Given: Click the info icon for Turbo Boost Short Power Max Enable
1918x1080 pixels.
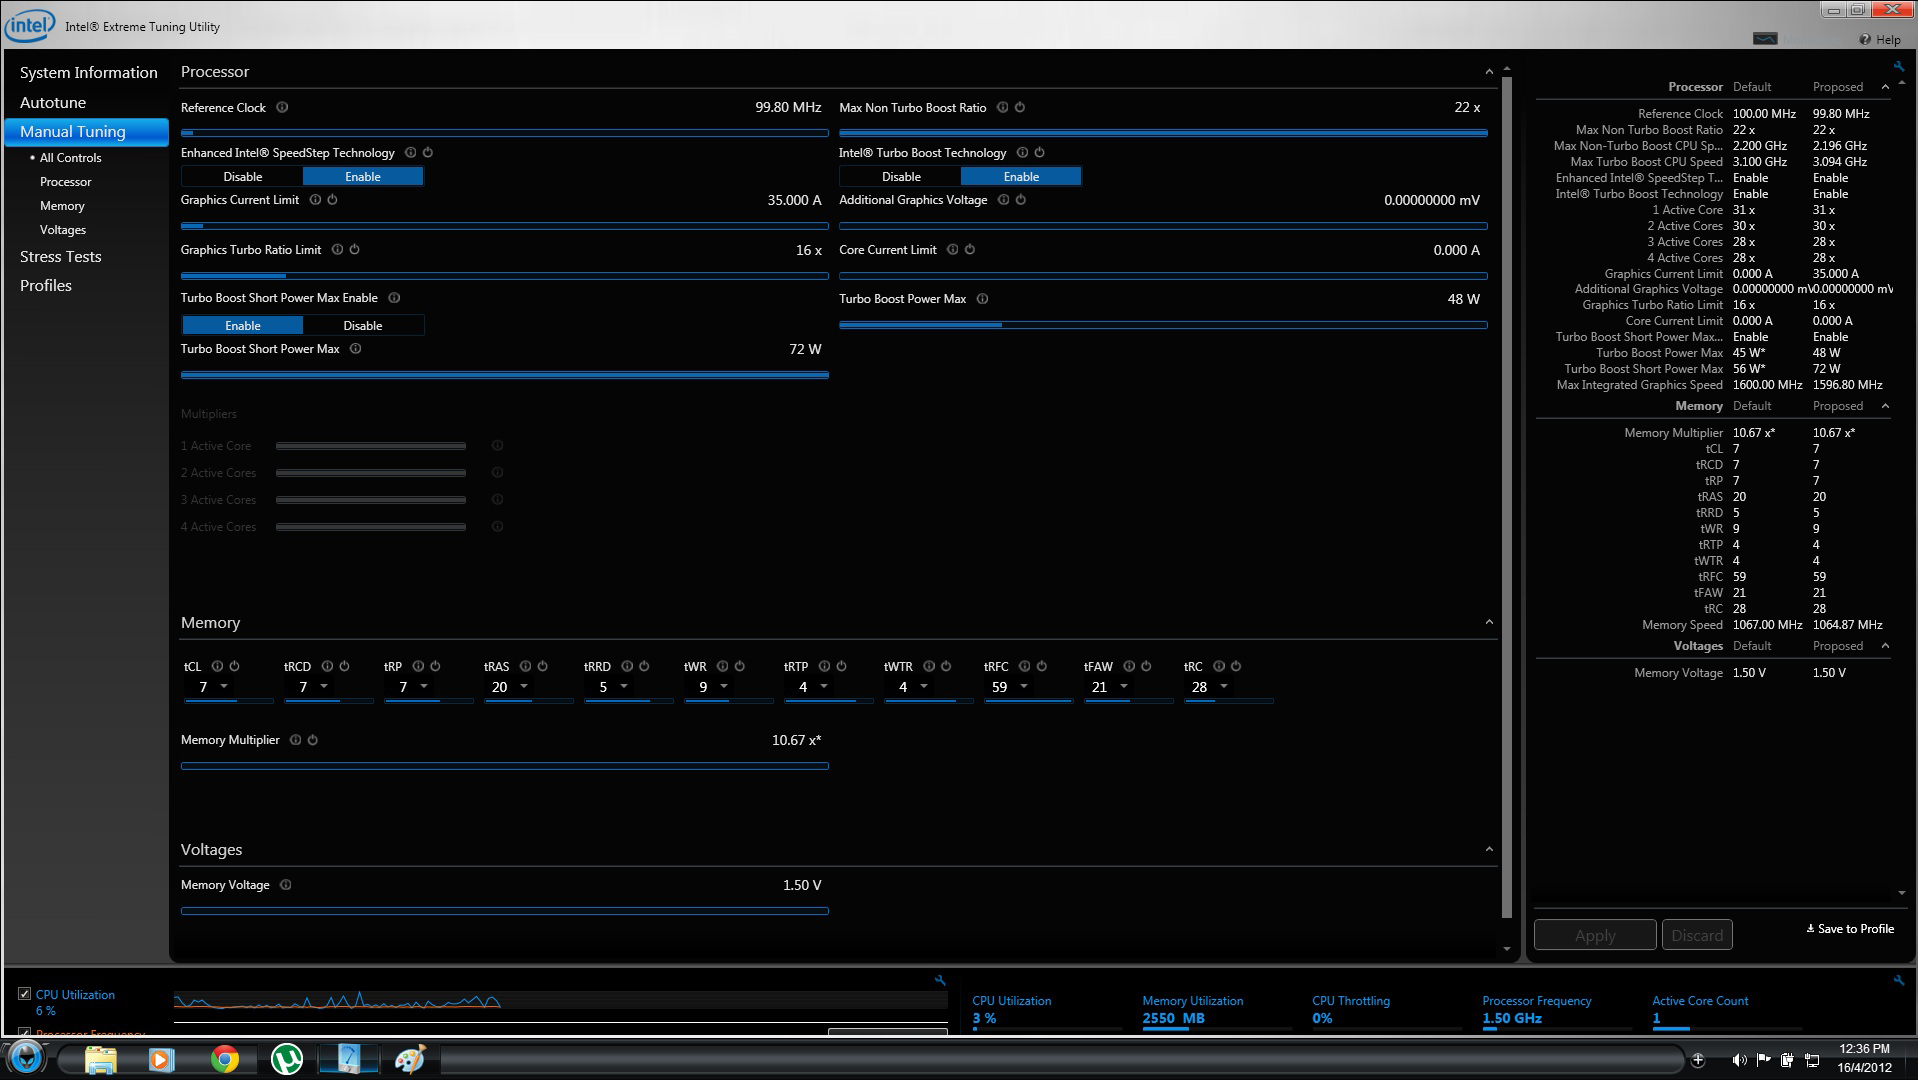Looking at the screenshot, I should (x=394, y=297).
